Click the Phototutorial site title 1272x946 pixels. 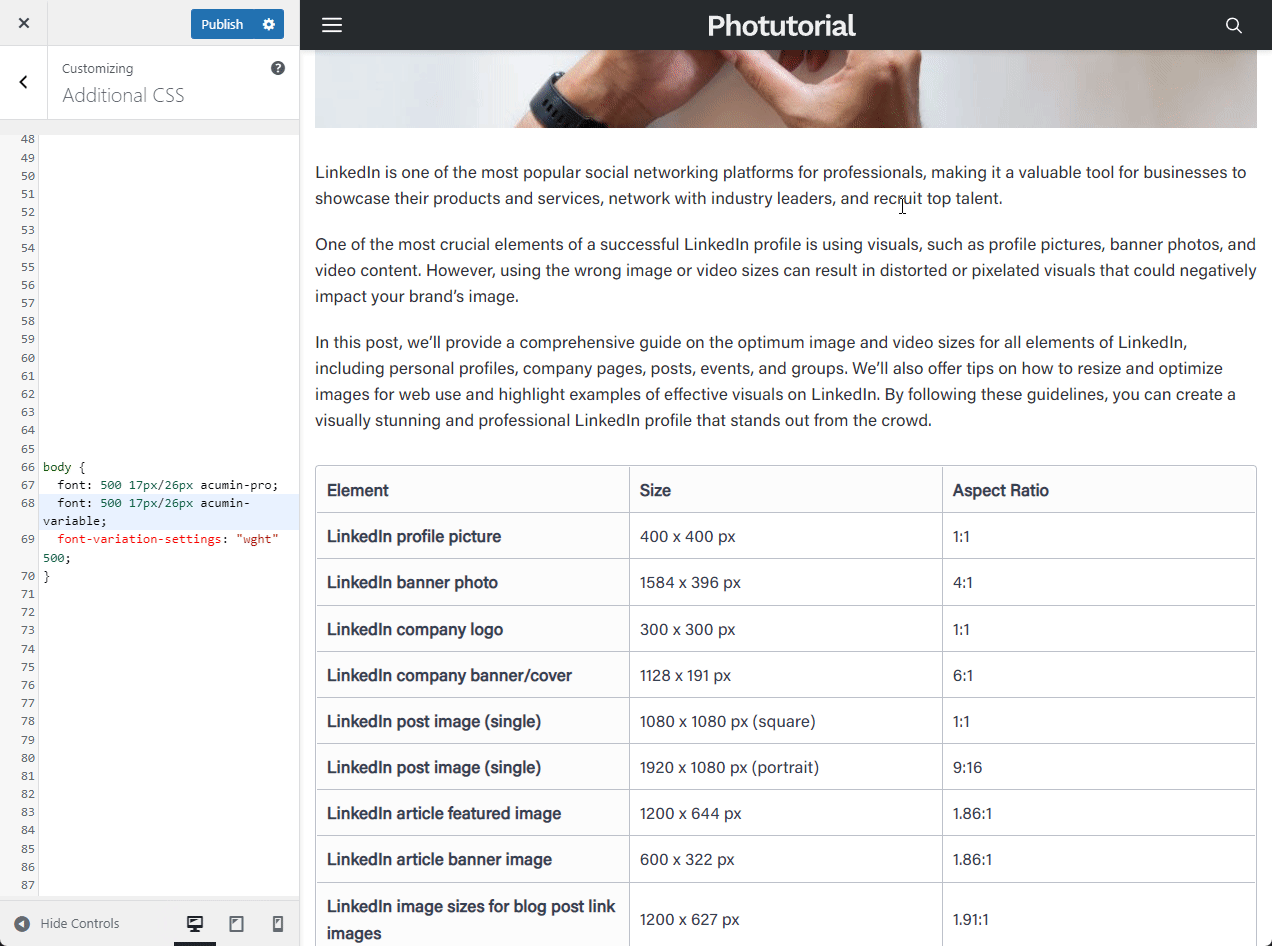tap(781, 25)
